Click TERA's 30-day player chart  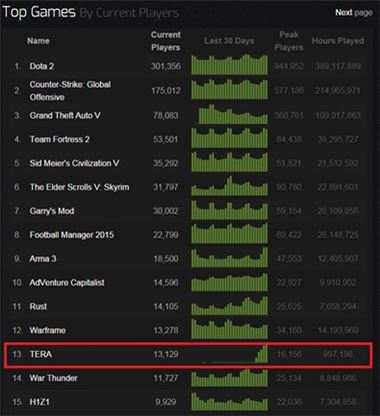[229, 353]
